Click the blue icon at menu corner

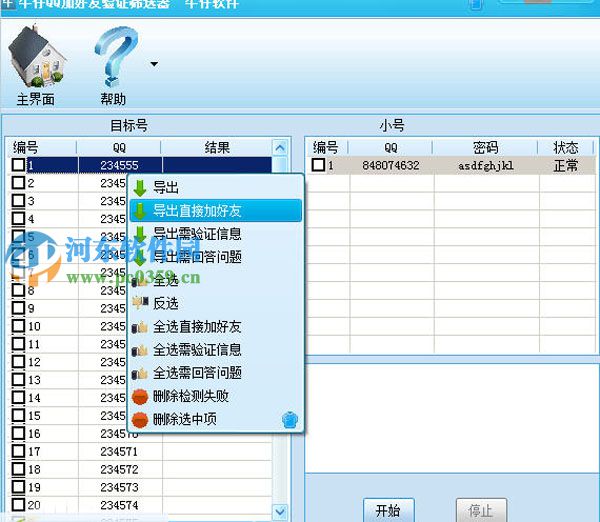(290, 419)
